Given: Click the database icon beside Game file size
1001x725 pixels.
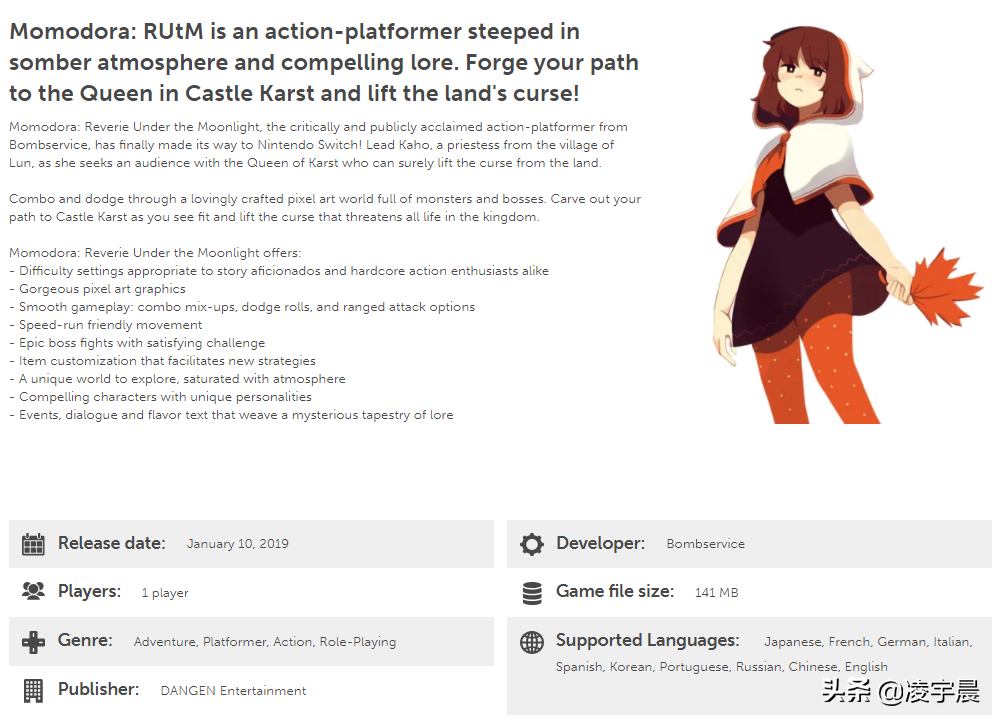Looking at the screenshot, I should [x=532, y=593].
